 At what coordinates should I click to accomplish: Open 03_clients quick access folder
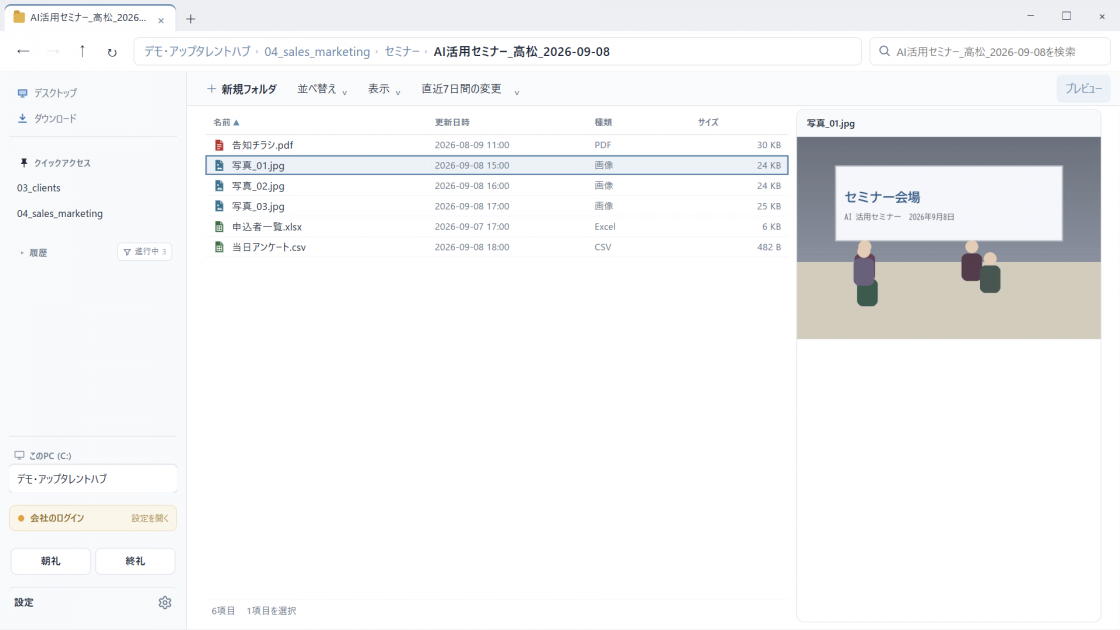(39, 188)
